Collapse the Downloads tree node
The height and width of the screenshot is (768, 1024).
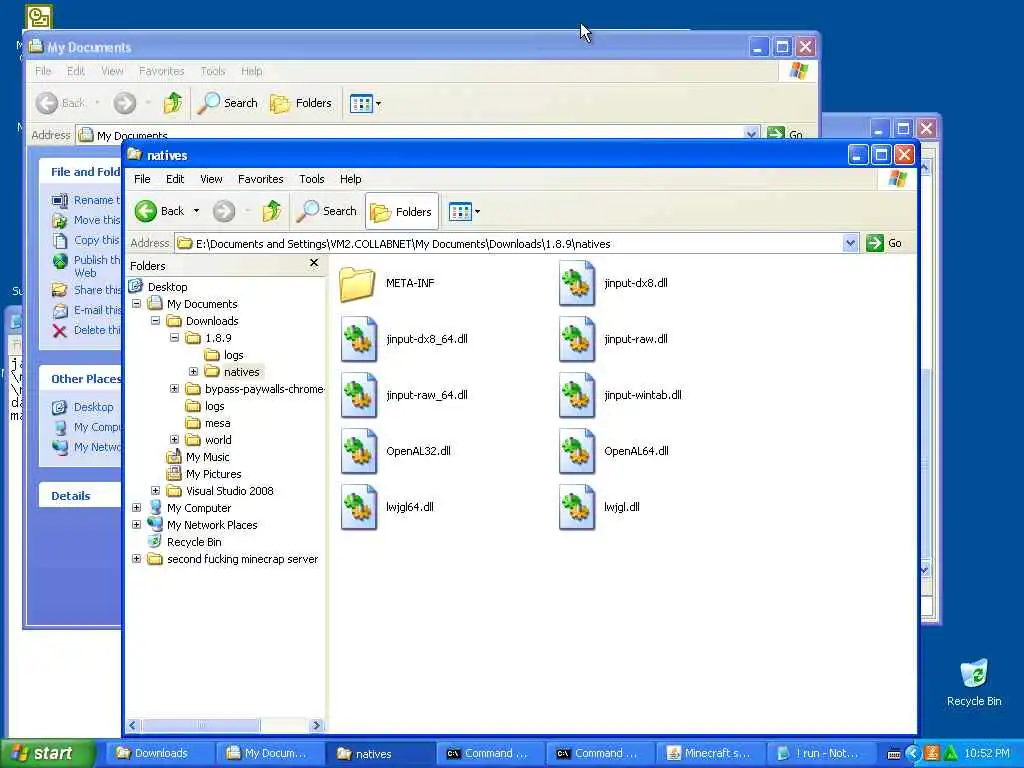coord(155,321)
